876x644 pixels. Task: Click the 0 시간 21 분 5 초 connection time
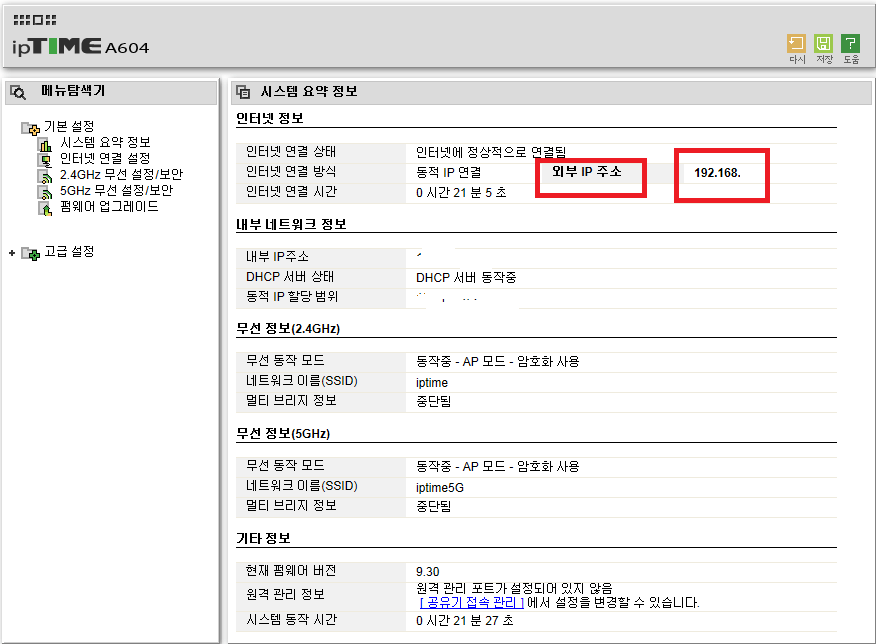461,193
